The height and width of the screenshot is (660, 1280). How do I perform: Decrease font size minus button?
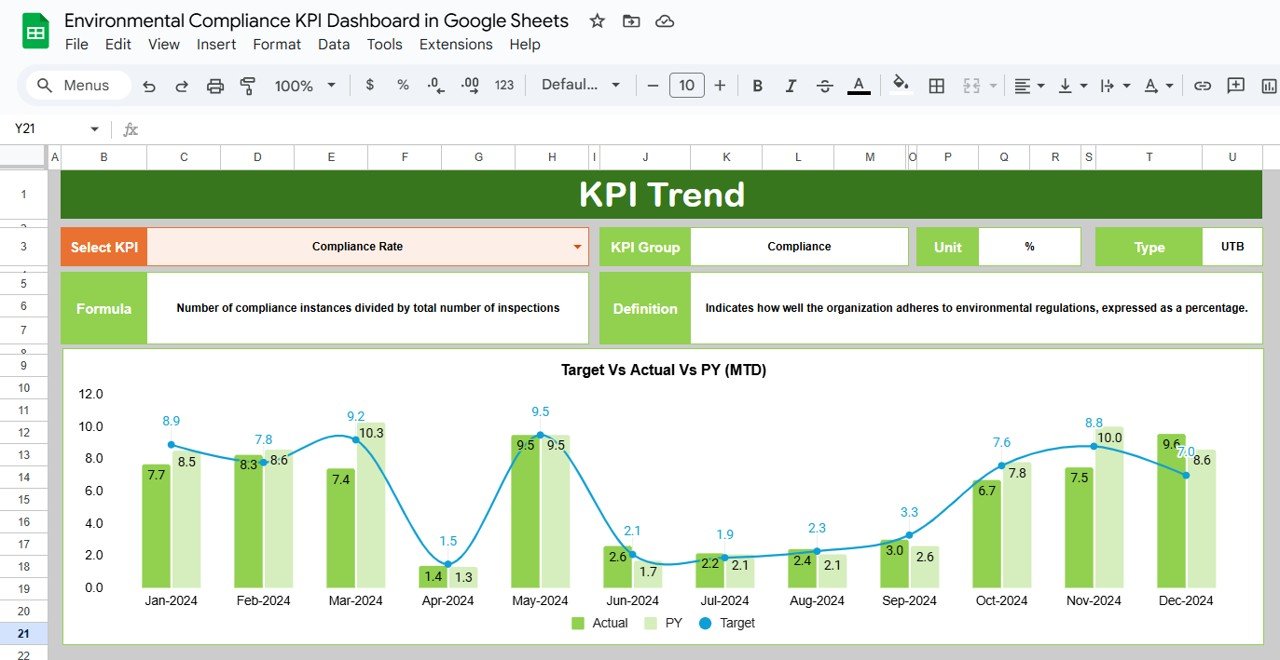point(653,86)
